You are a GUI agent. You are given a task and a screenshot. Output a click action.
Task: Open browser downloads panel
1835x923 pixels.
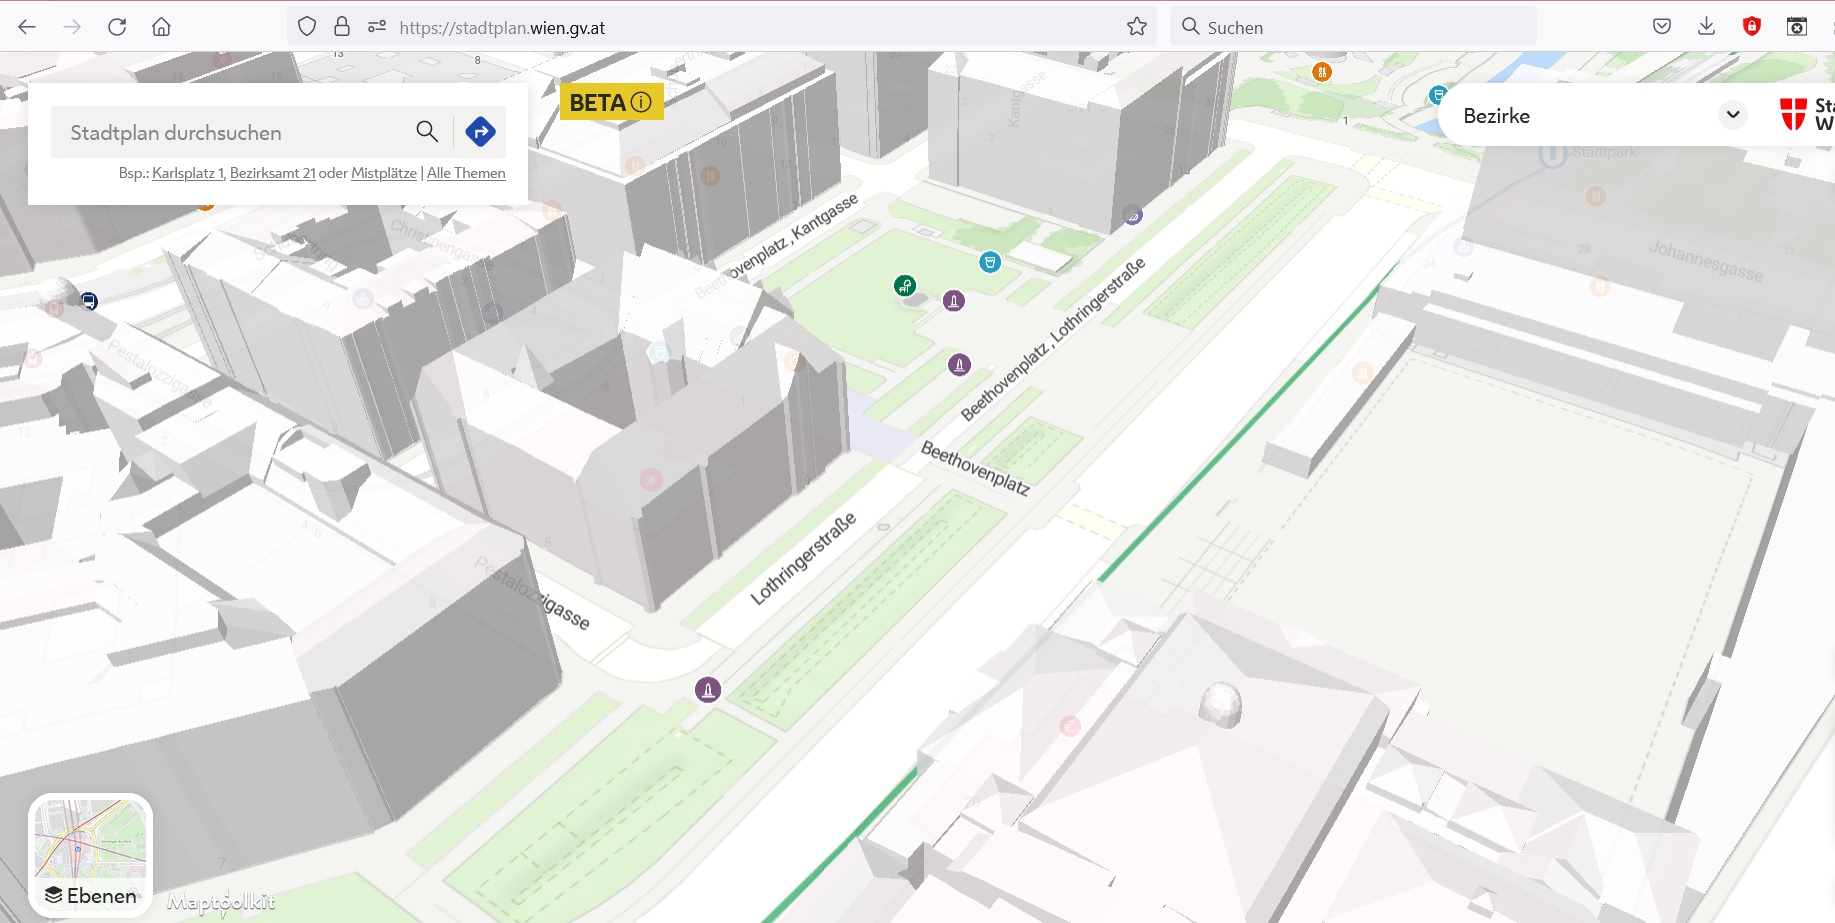click(x=1706, y=27)
